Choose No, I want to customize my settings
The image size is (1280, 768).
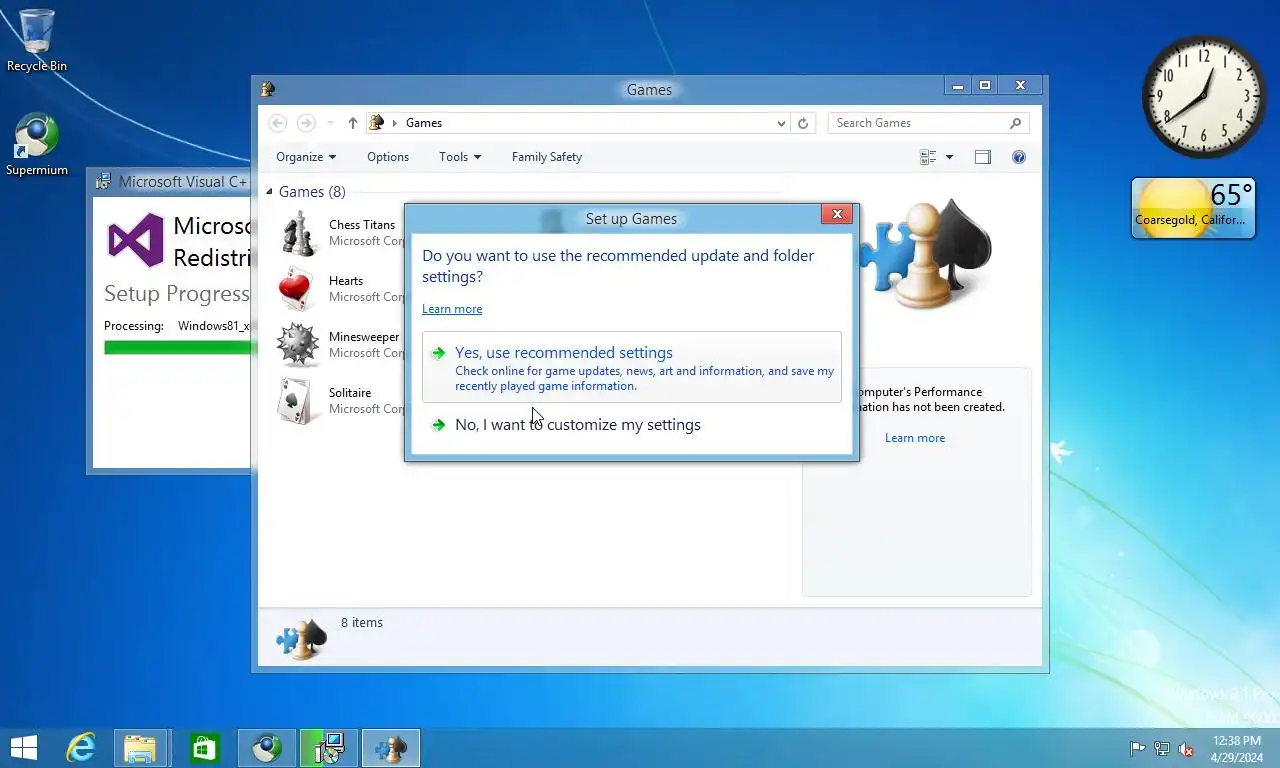[x=578, y=425]
